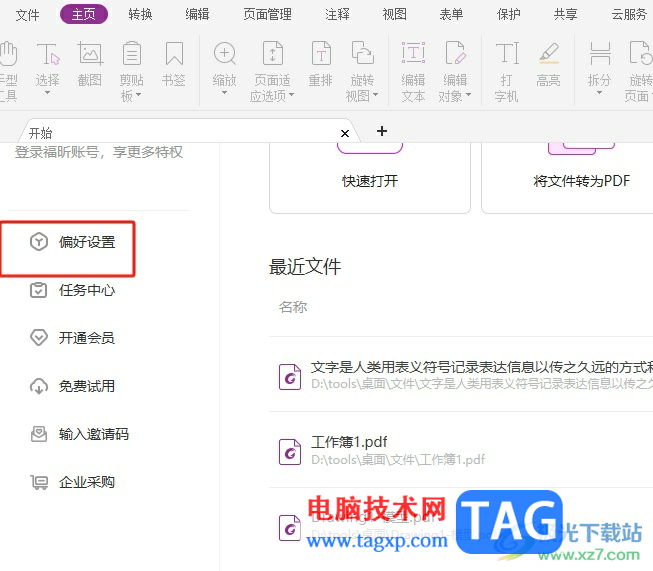Choose the Typewriter (打字机) tool icon
The width and height of the screenshot is (653, 571).
[507, 53]
